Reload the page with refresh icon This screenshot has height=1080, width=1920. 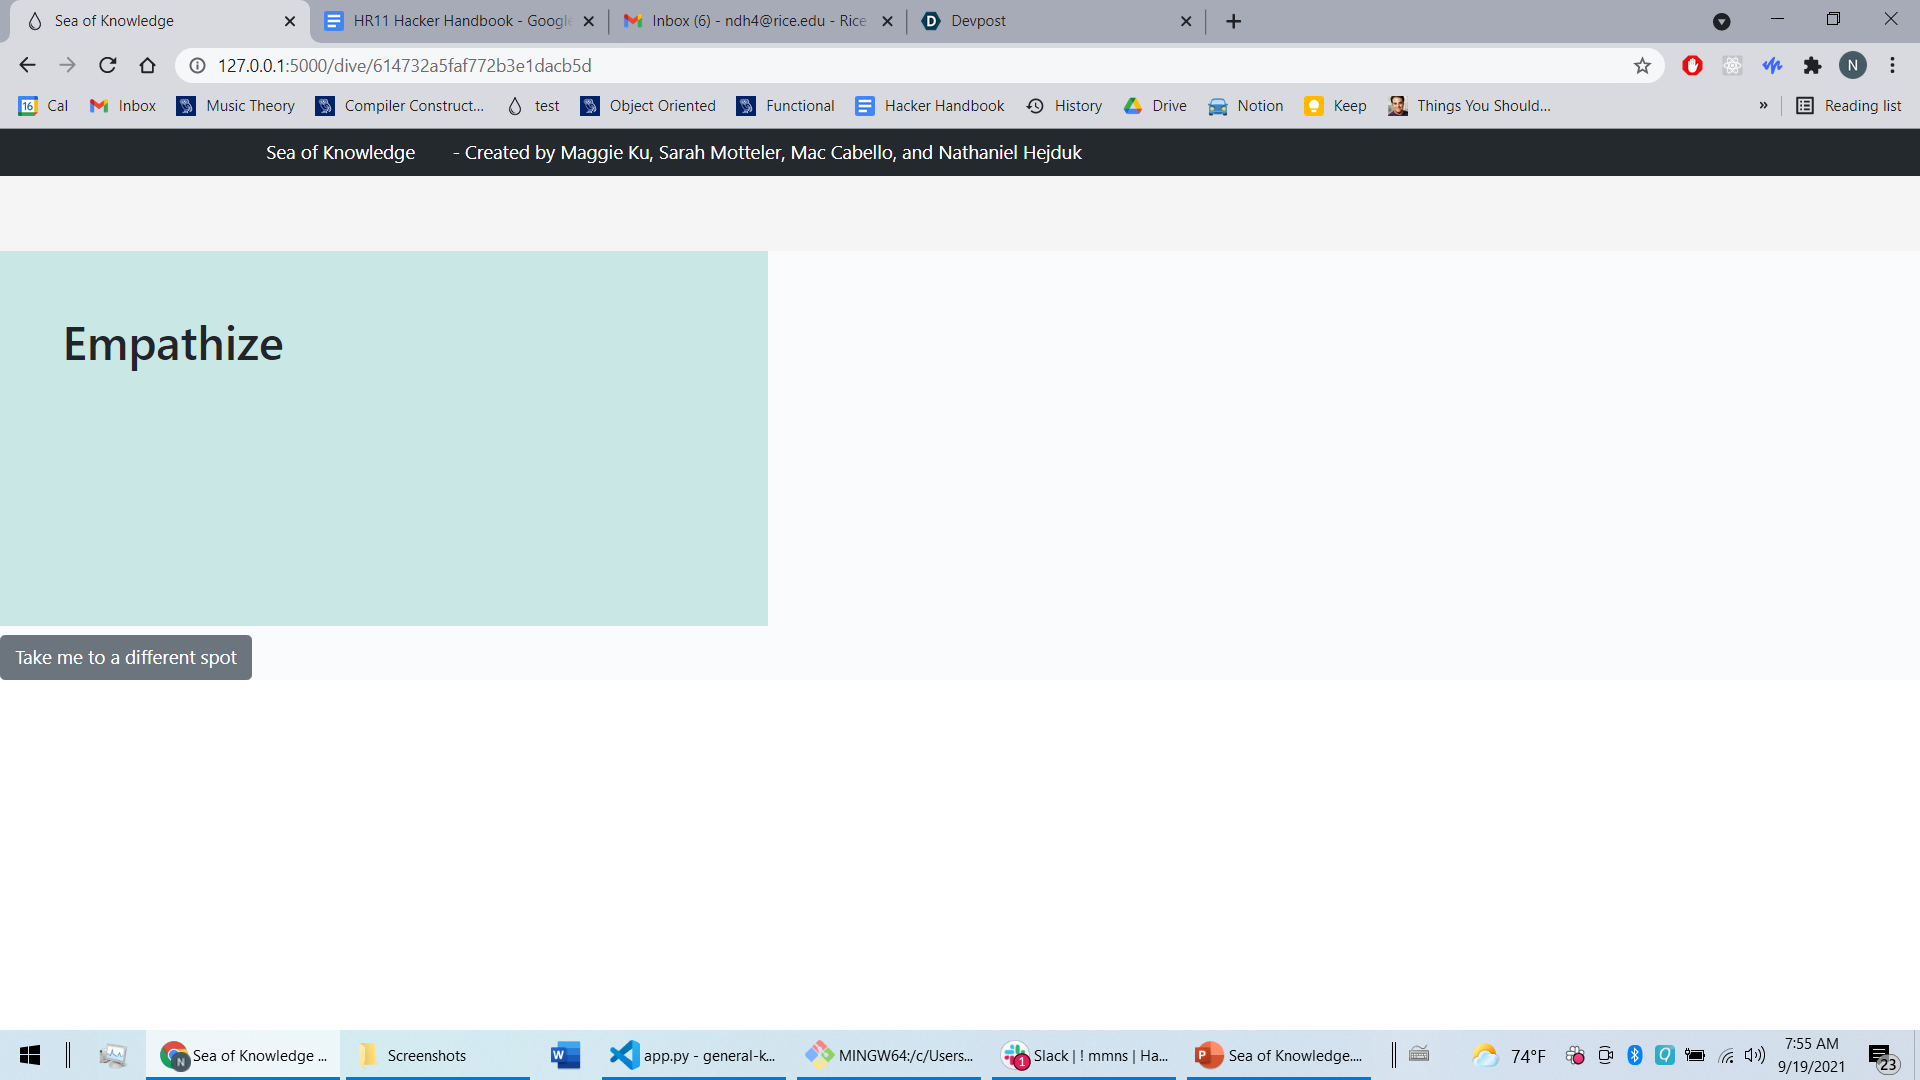[108, 66]
